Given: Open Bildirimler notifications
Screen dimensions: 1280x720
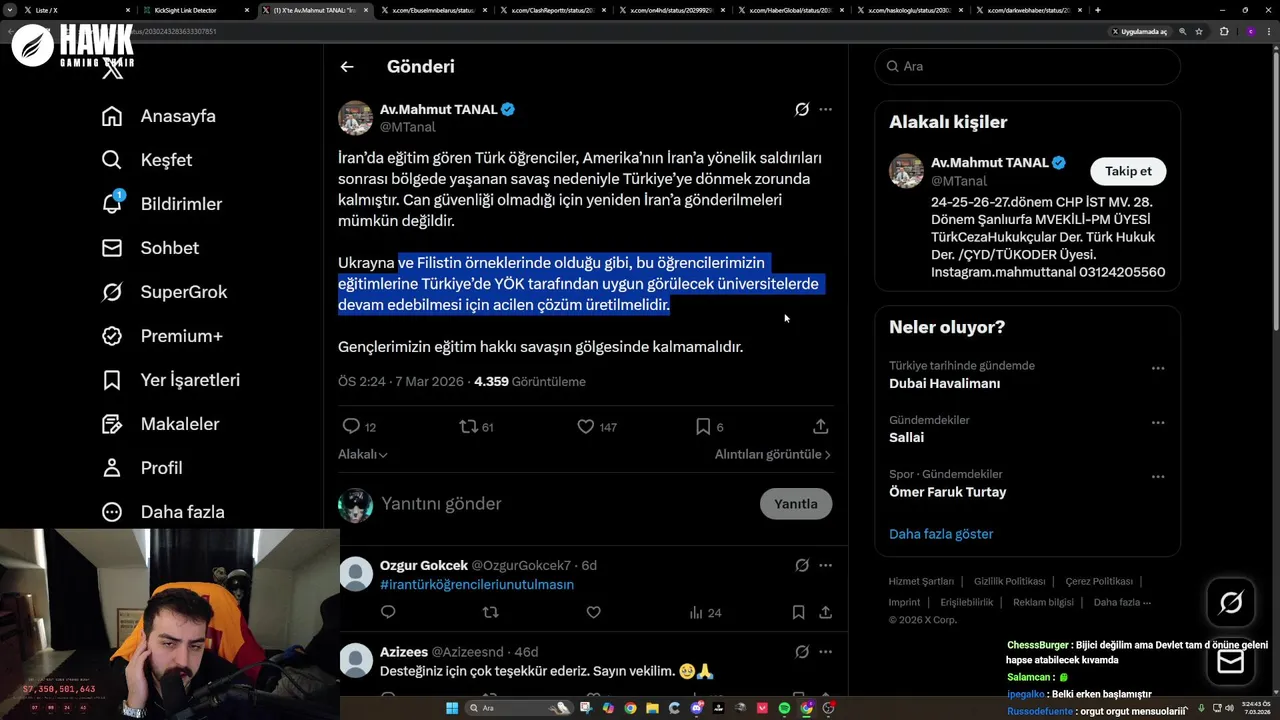Looking at the screenshot, I should point(162,204).
